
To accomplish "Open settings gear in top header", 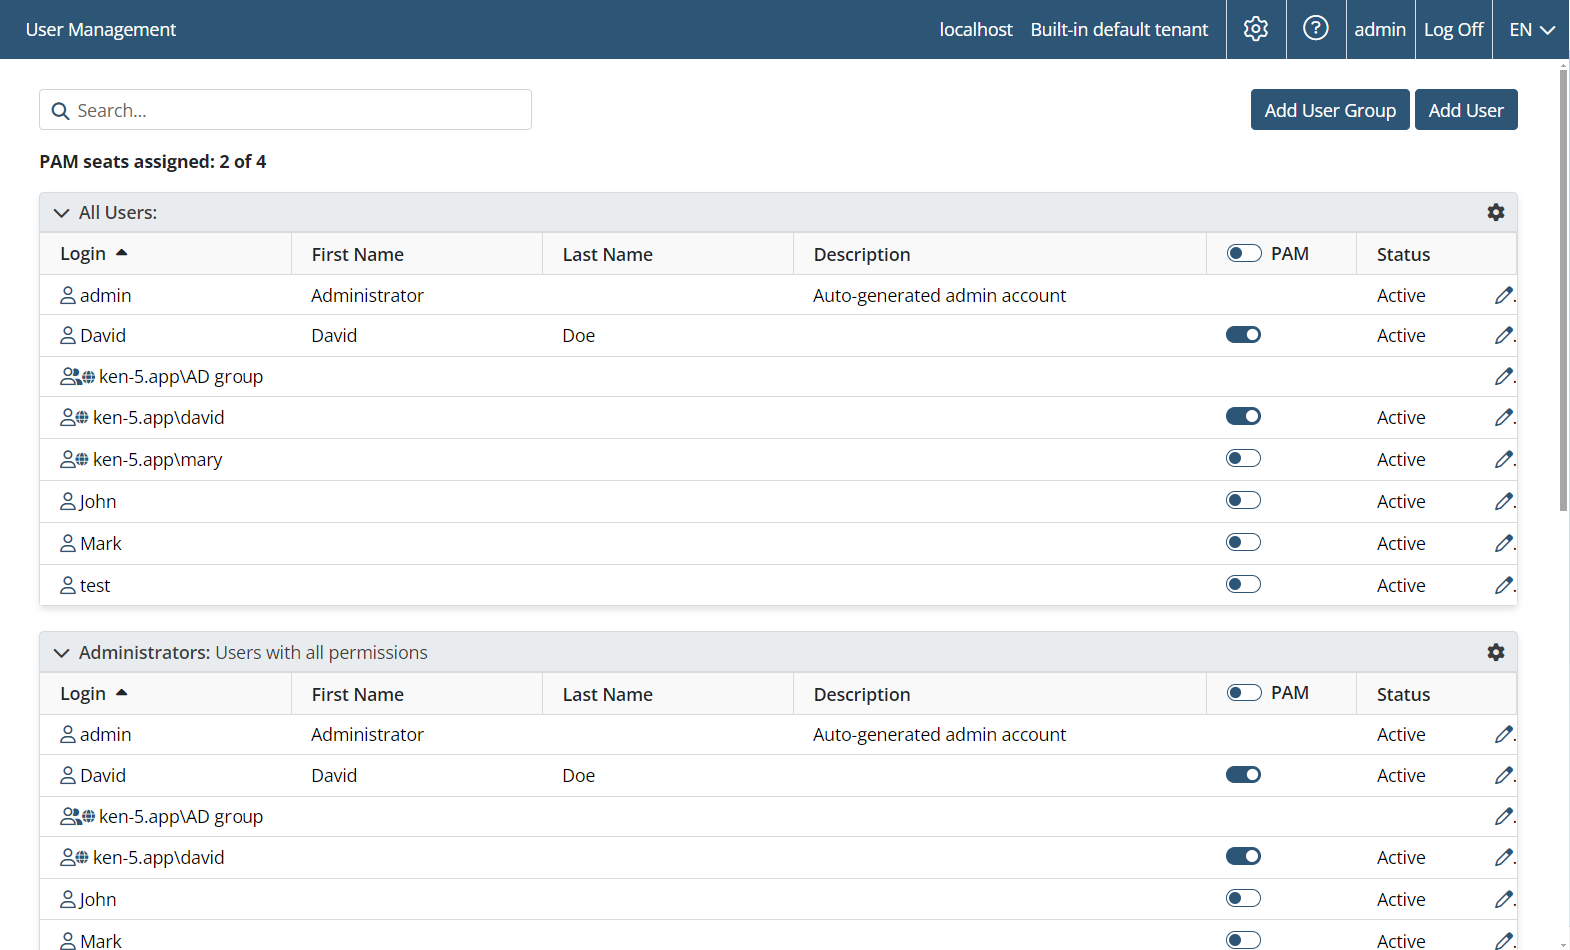I will click(1255, 29).
